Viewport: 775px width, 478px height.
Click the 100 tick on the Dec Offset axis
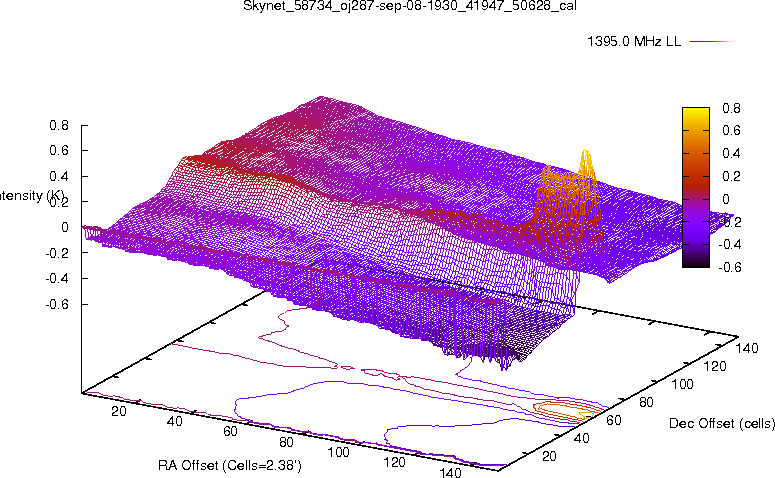683,384
